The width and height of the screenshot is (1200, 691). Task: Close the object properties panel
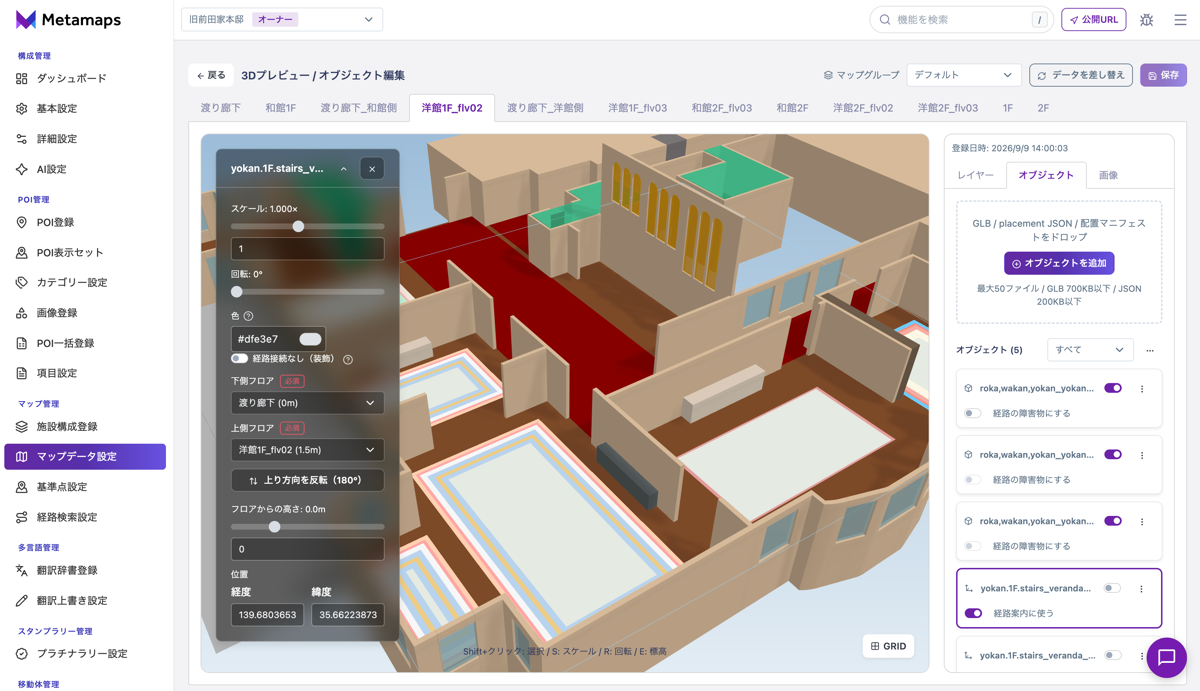tap(372, 169)
